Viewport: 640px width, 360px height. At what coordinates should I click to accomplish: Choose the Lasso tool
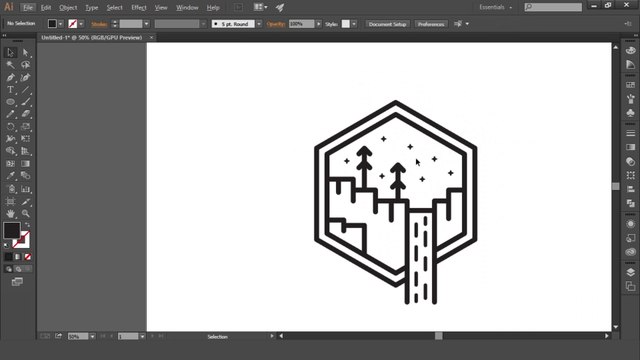point(25,65)
